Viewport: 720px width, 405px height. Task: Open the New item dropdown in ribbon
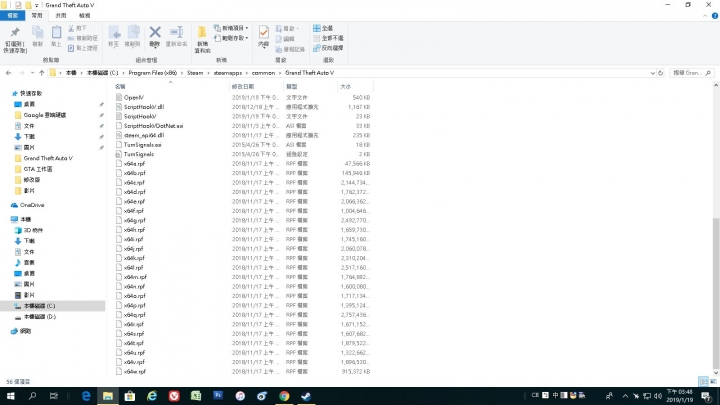tap(231, 28)
